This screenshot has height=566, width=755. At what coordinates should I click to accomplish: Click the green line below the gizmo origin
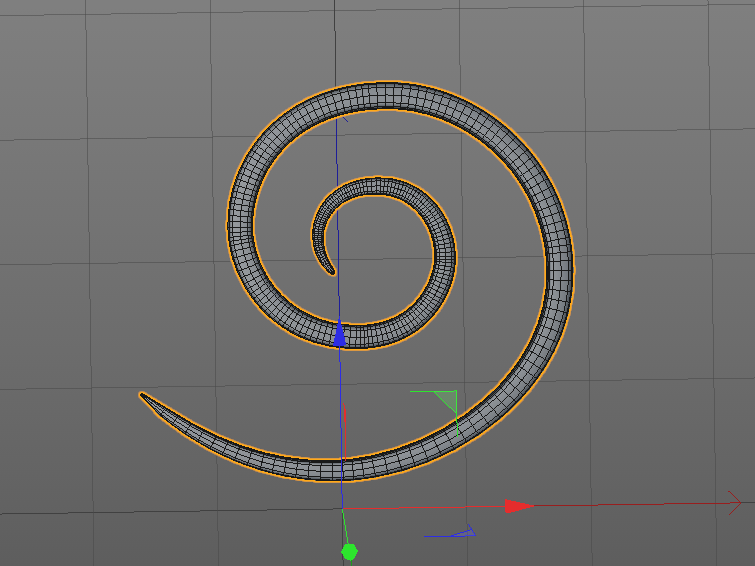tap(345, 526)
